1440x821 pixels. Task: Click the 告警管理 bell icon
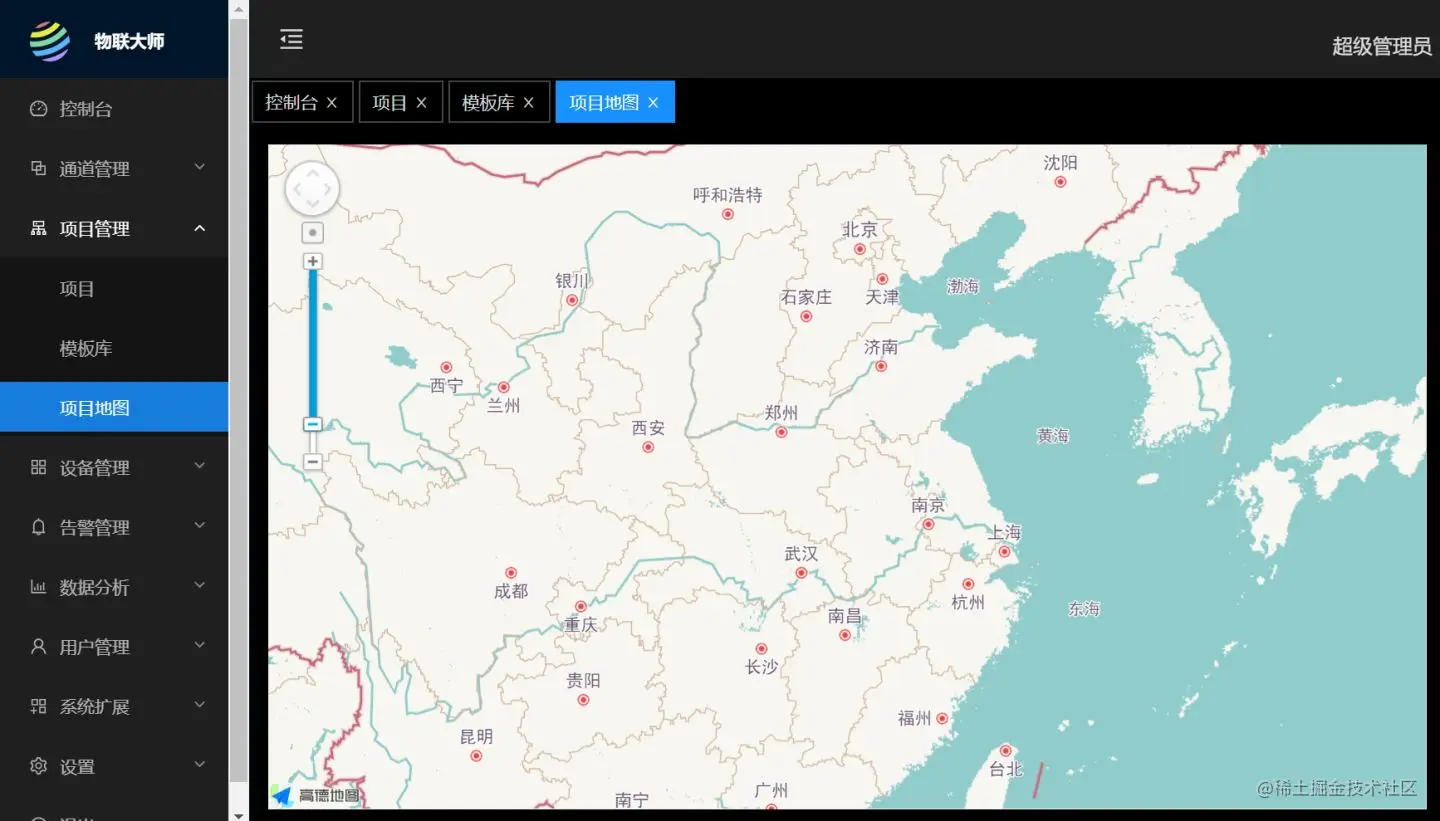pyautogui.click(x=38, y=527)
